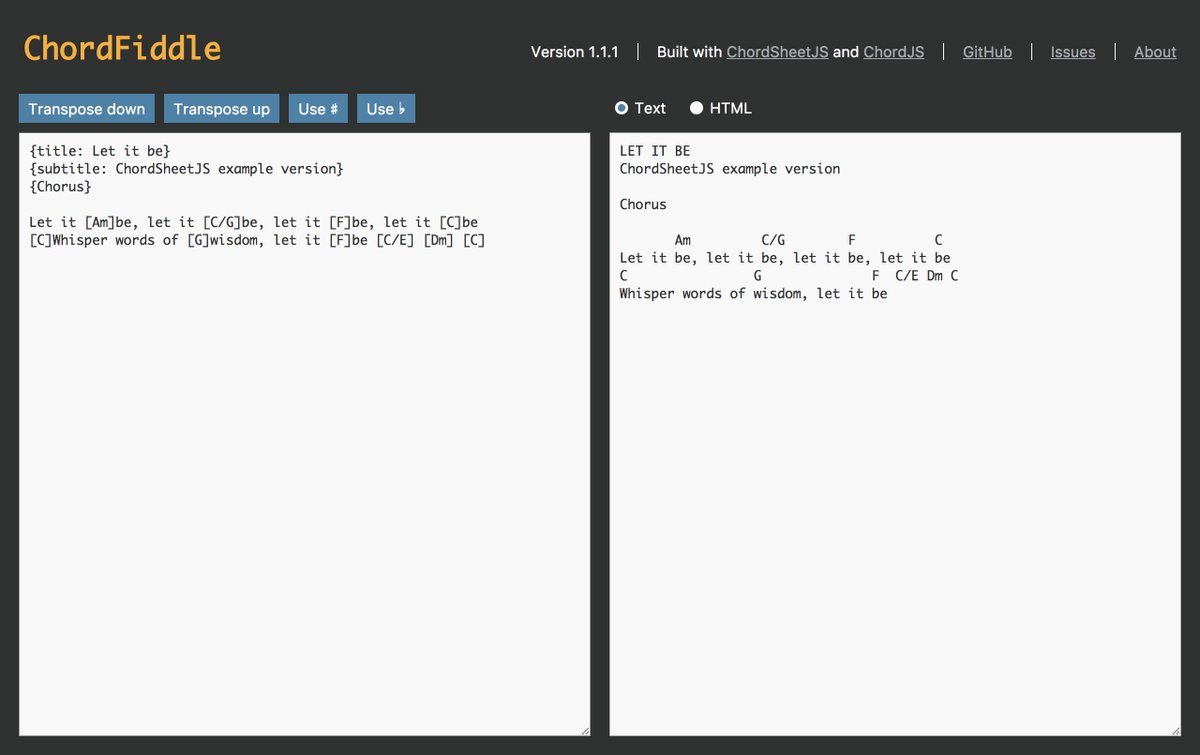
Task: Click the '{subtitle: ChordSheetJS example version}' line
Action: click(186, 169)
